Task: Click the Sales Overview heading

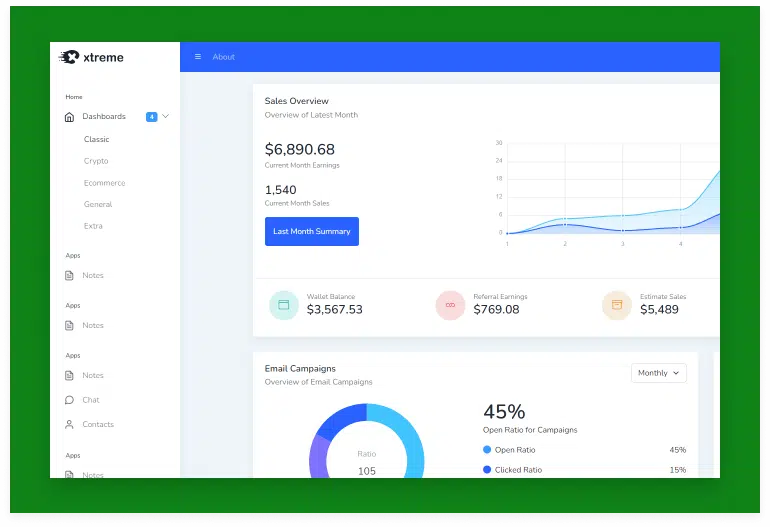Action: tap(297, 101)
